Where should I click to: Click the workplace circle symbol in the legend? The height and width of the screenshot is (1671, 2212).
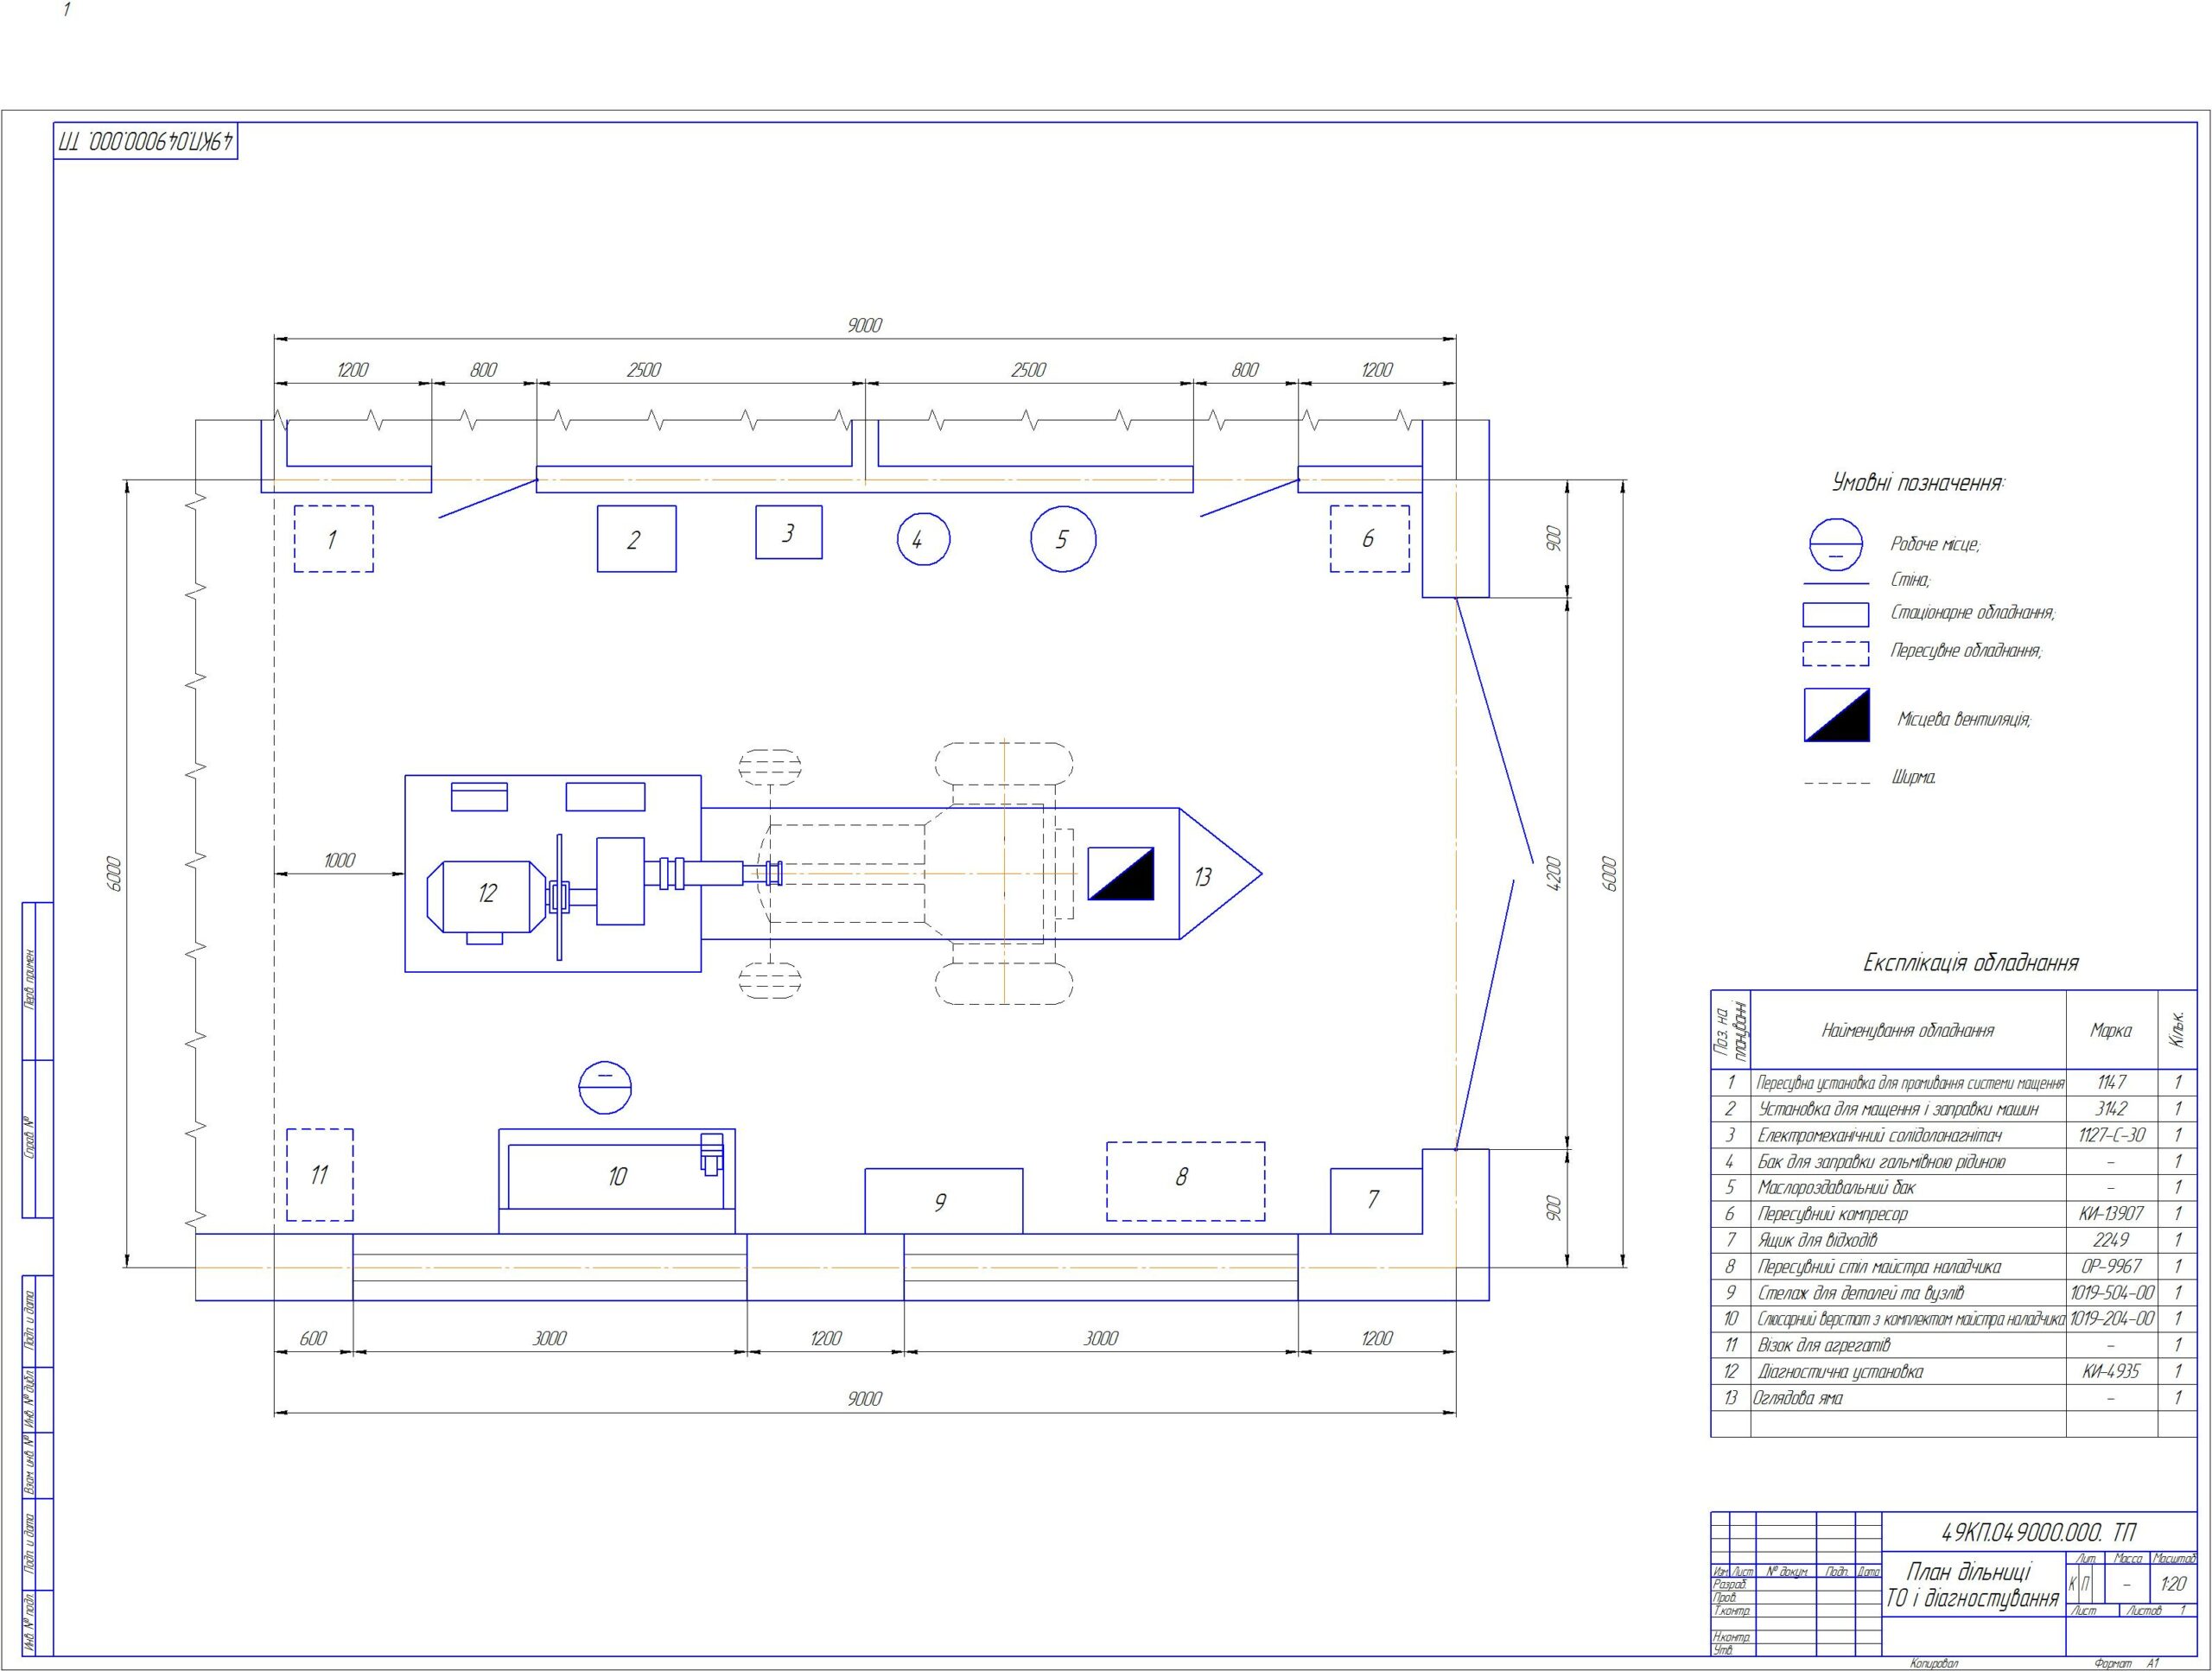tap(1836, 544)
